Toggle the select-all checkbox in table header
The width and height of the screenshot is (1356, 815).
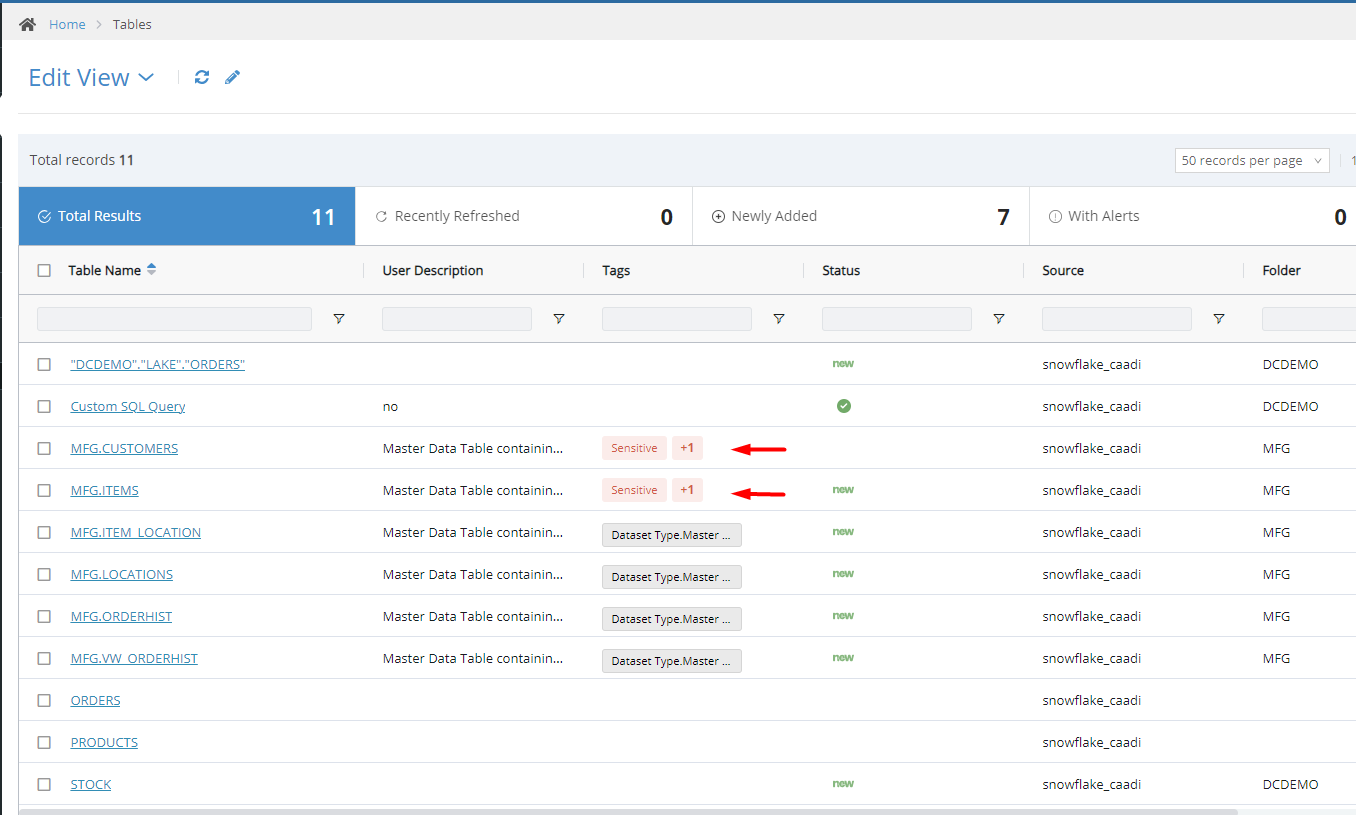(44, 270)
